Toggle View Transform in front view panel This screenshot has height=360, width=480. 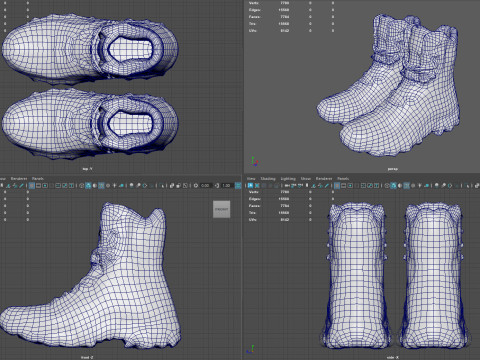238,185
